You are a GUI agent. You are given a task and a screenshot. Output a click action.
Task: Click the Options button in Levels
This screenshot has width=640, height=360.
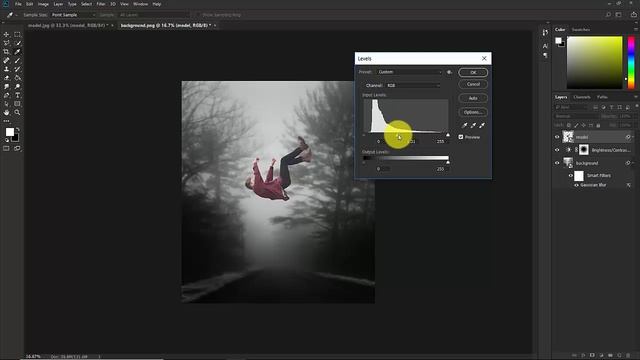pos(473,112)
